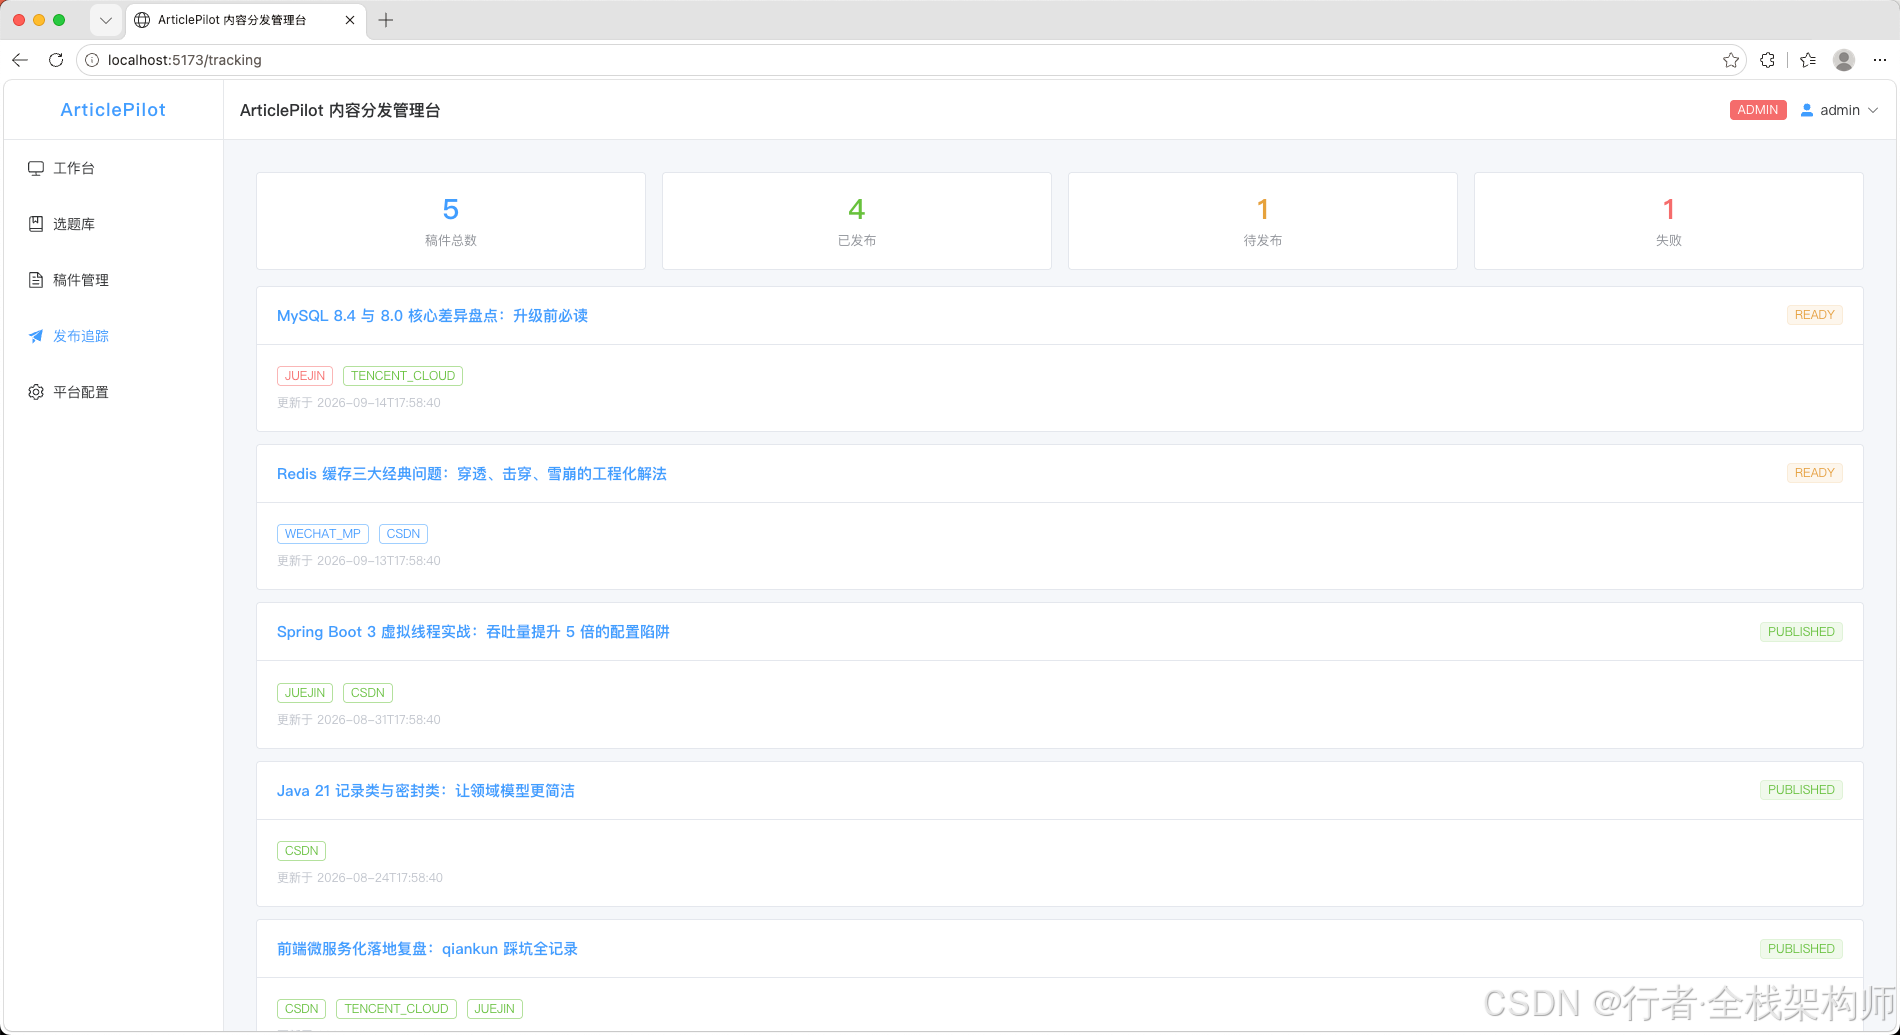Click the 失败 statistic card

pyautogui.click(x=1669, y=221)
